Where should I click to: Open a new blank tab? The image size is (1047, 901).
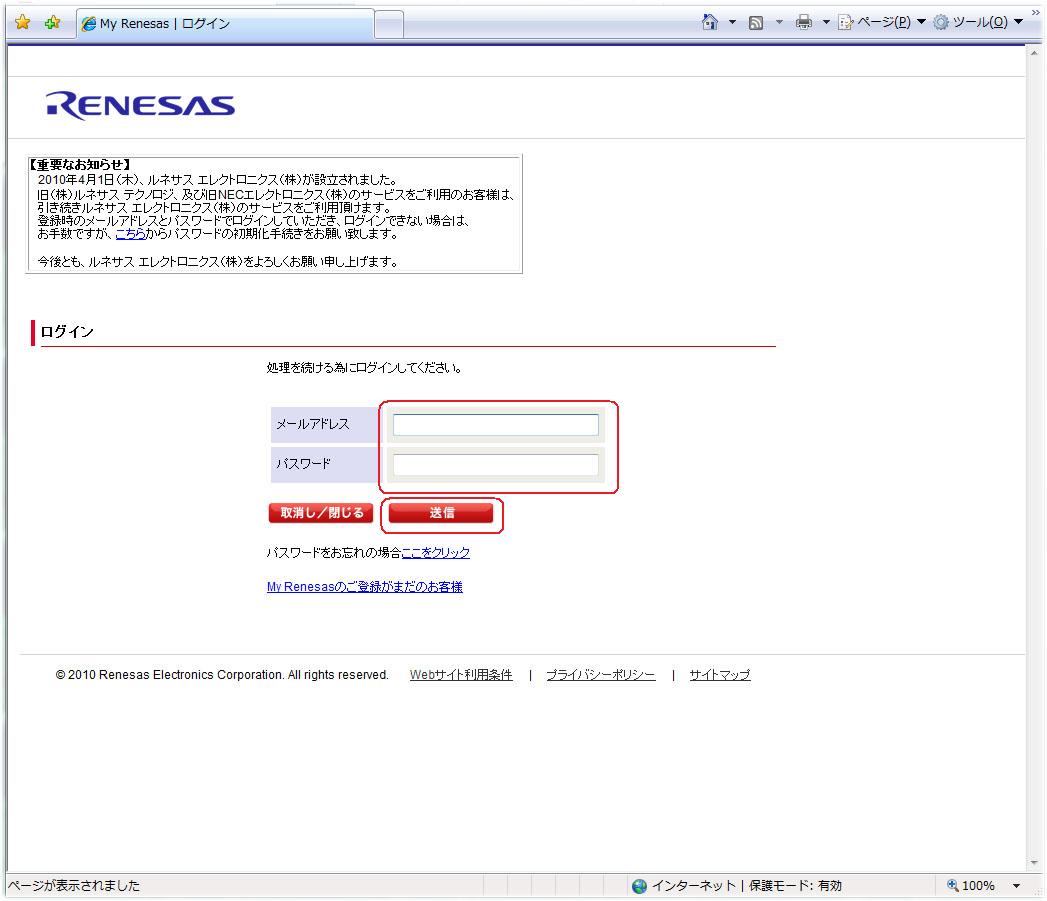pos(389,24)
